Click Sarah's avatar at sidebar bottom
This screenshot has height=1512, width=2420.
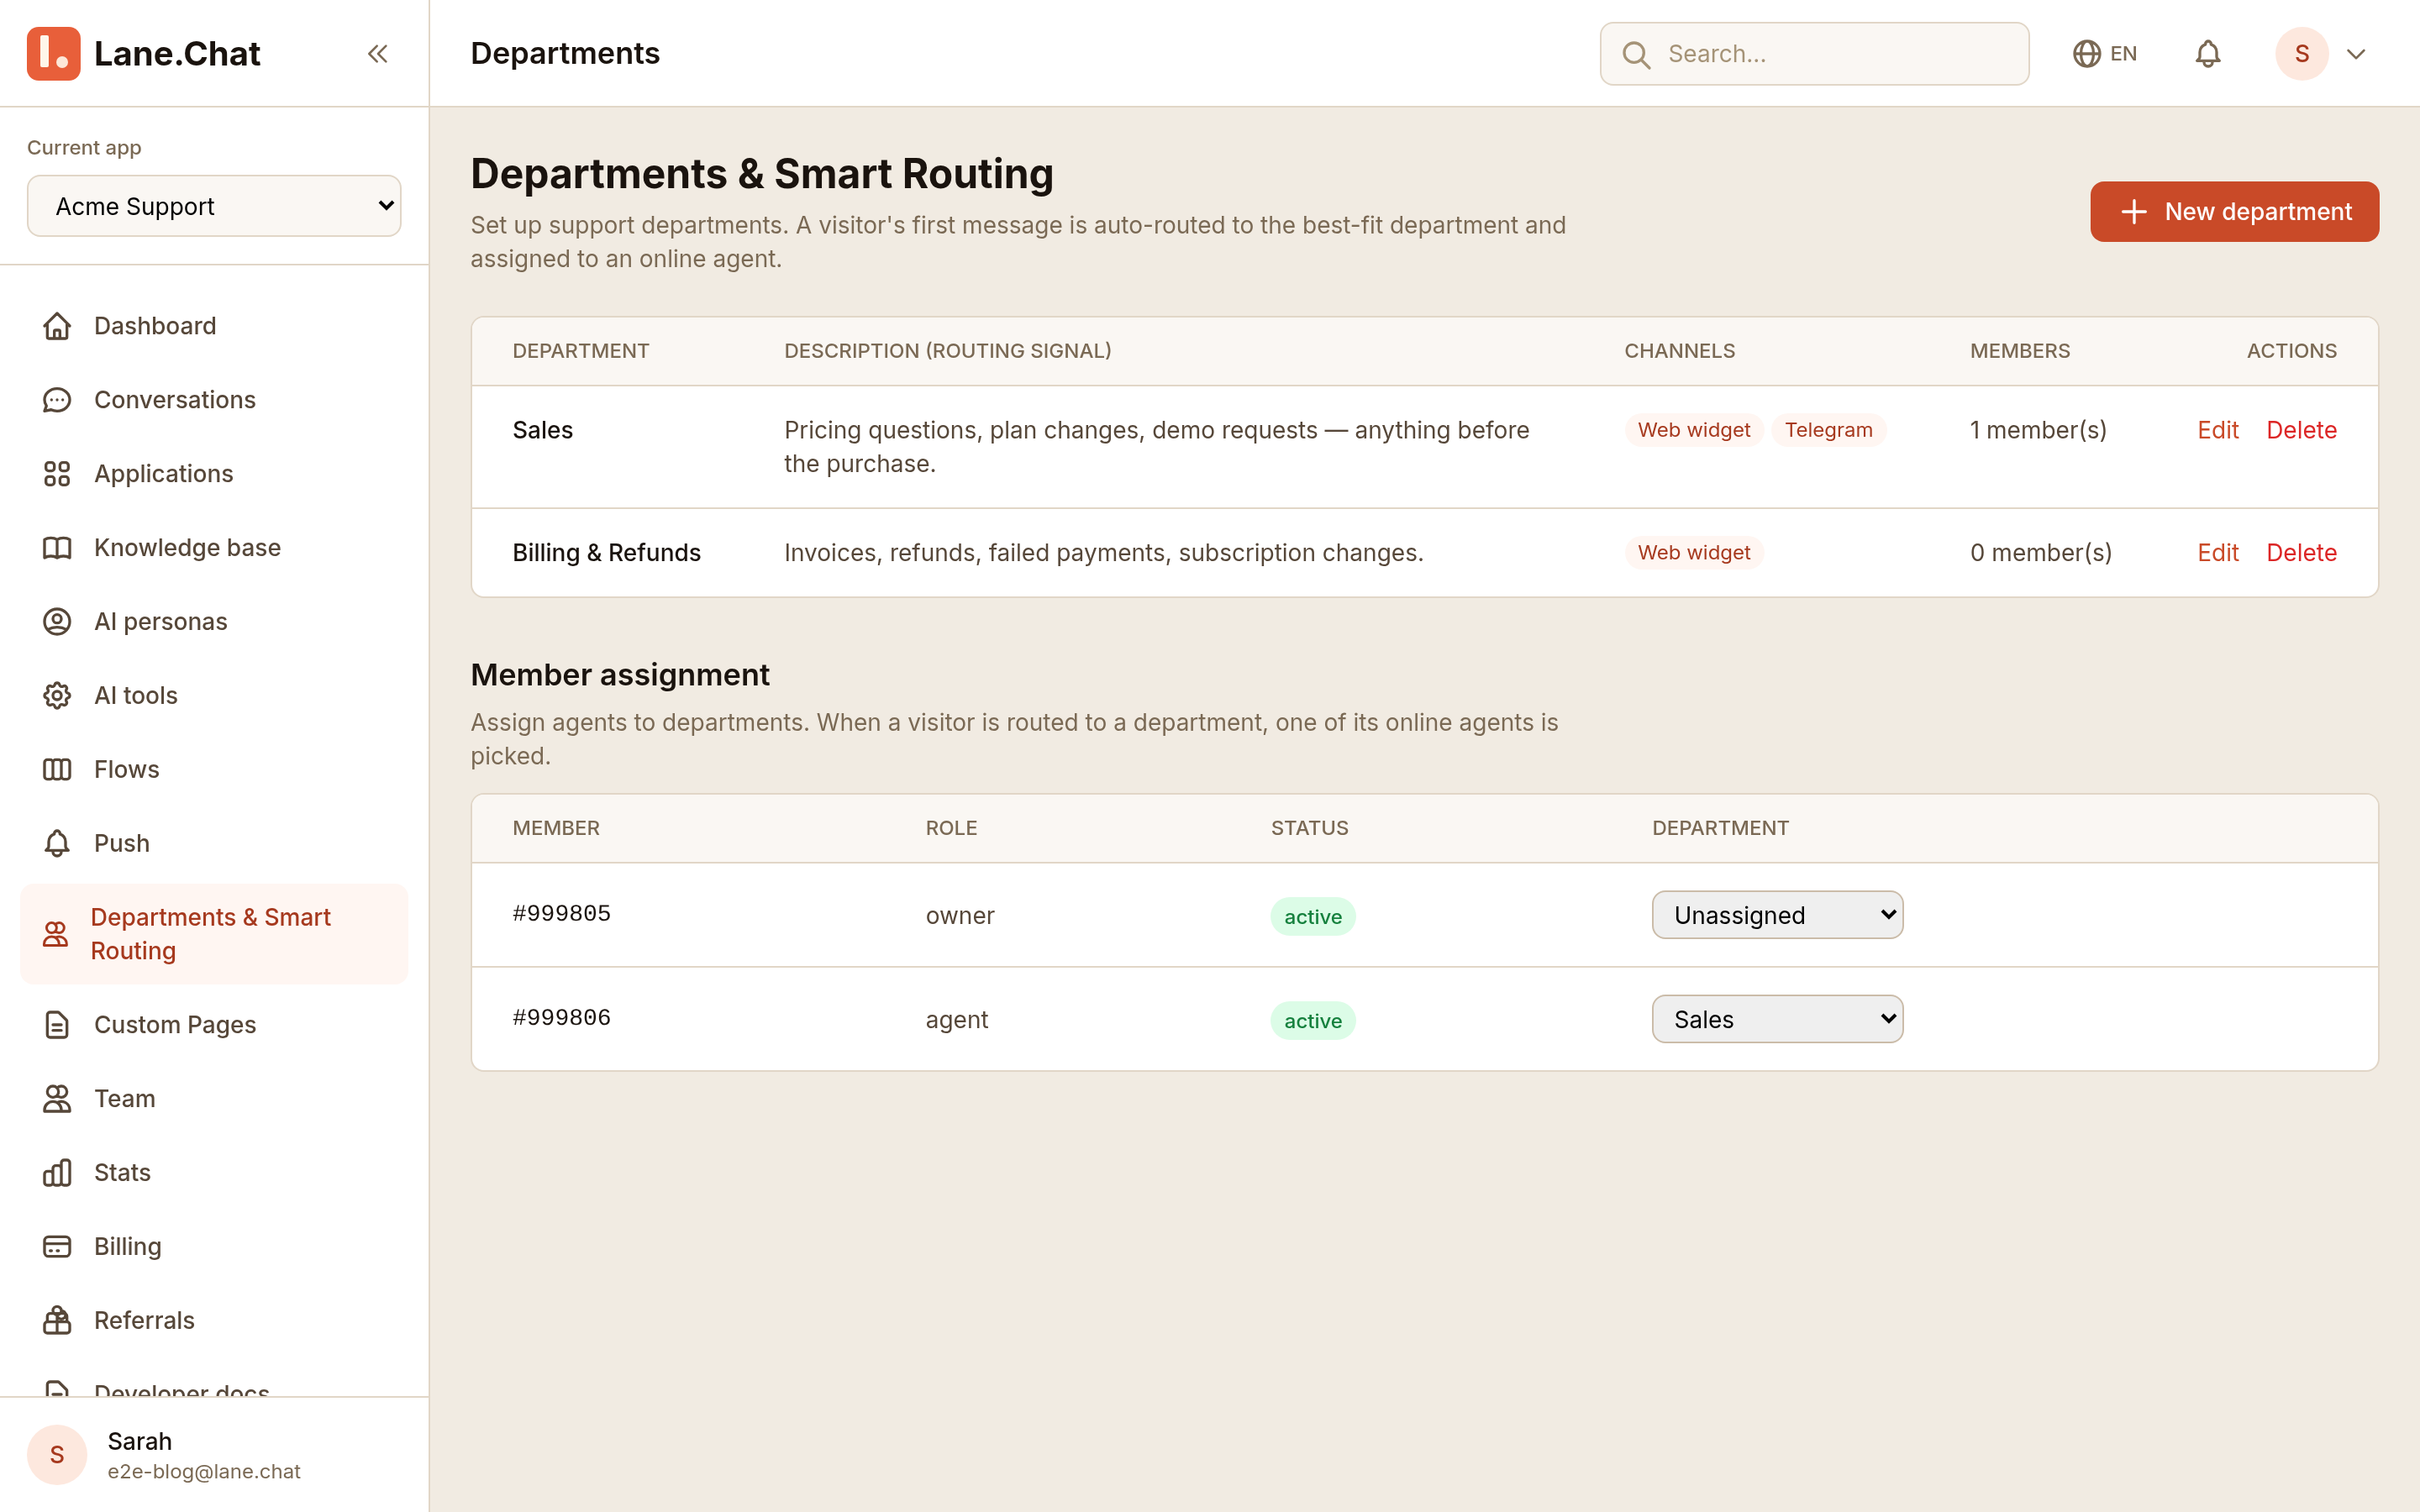click(57, 1455)
